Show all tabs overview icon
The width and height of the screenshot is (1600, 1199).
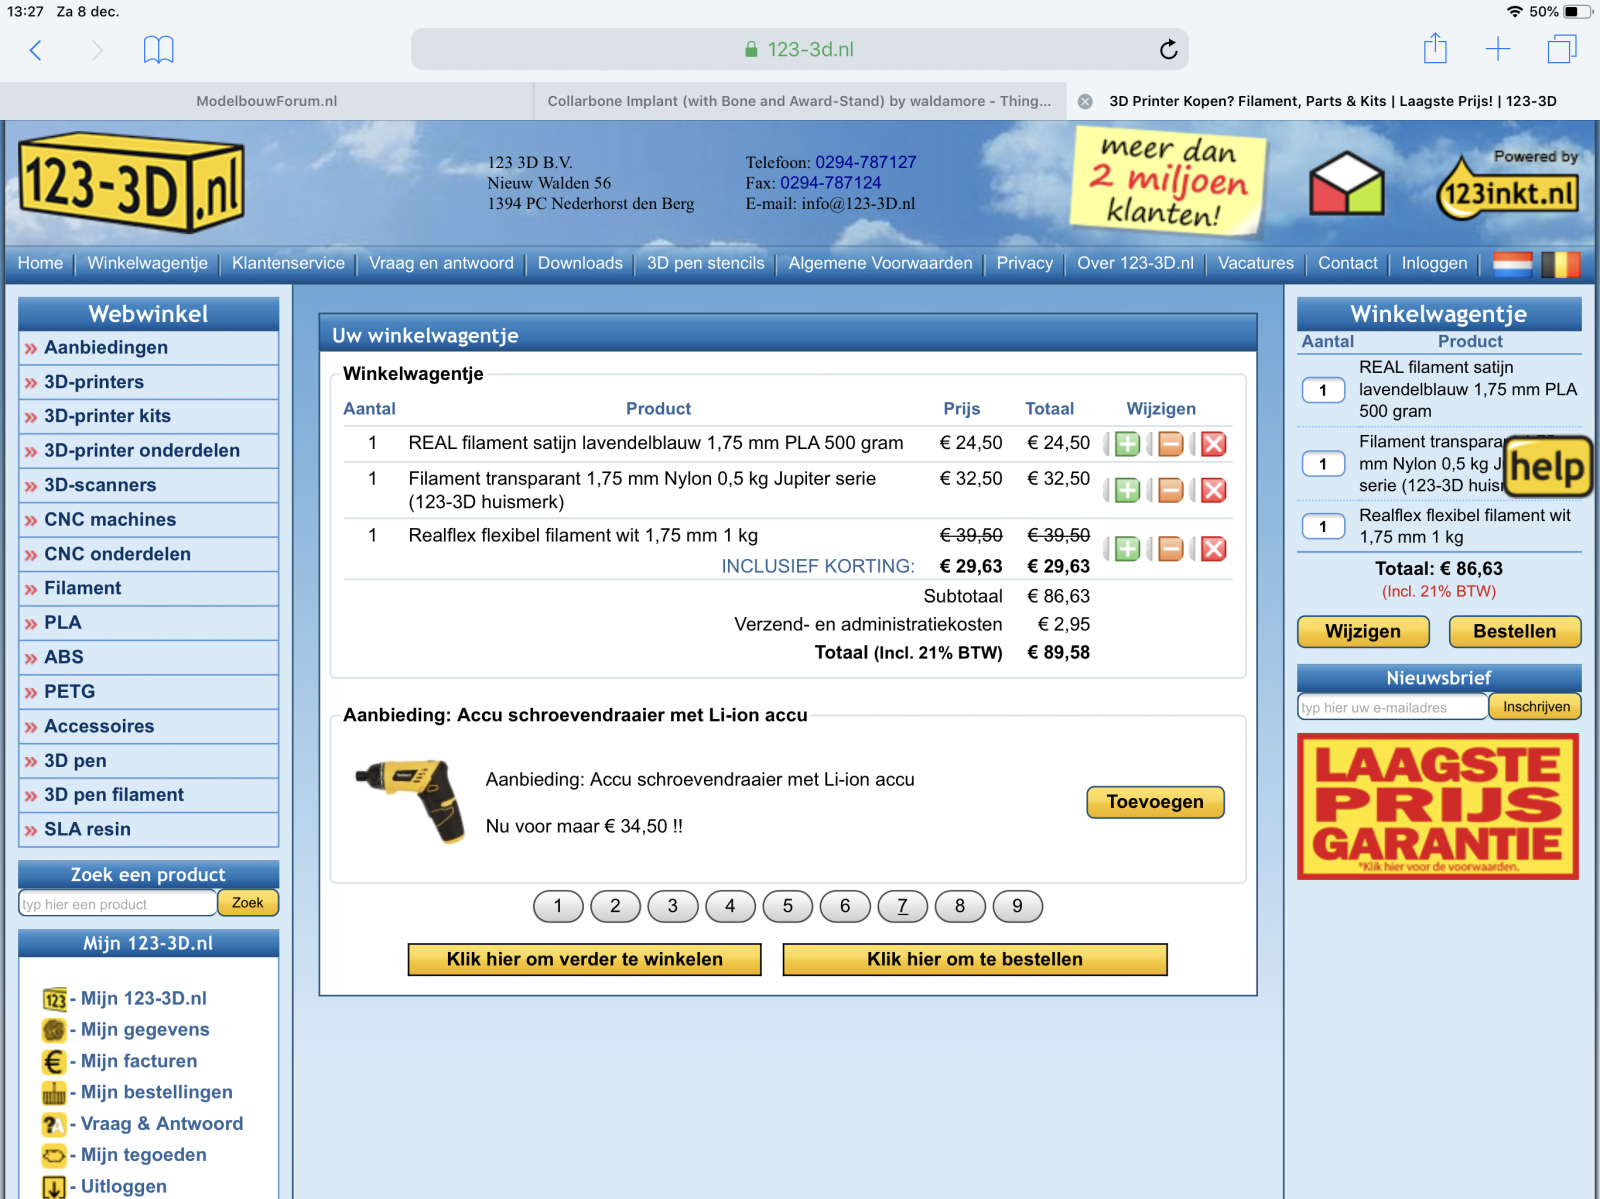1562,49
